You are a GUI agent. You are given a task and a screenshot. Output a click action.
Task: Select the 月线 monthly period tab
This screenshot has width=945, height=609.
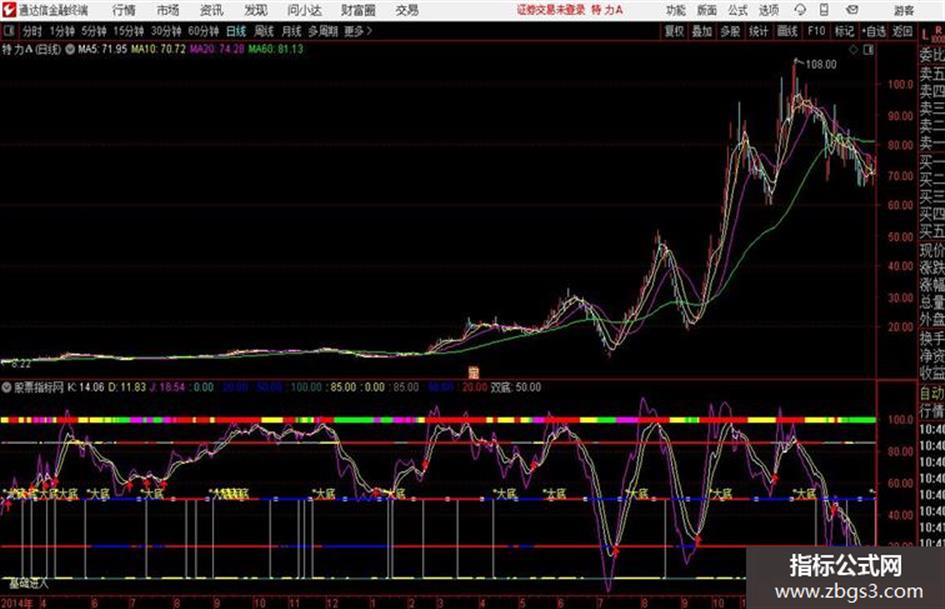coord(292,31)
